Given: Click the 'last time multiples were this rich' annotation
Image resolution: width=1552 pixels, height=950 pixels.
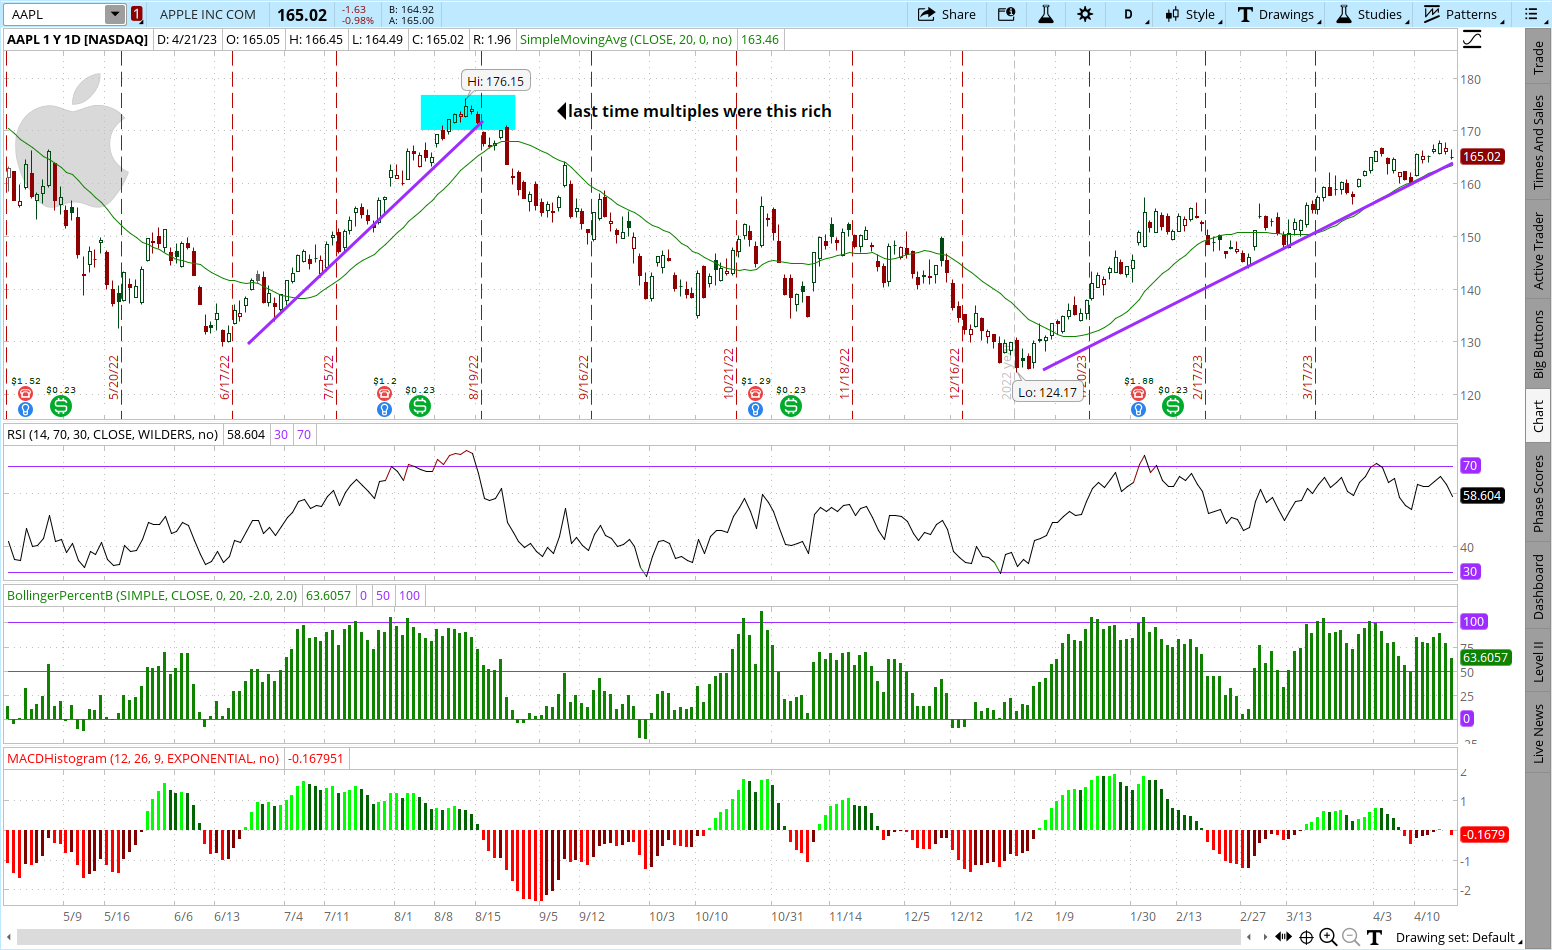Looking at the screenshot, I should tap(699, 111).
